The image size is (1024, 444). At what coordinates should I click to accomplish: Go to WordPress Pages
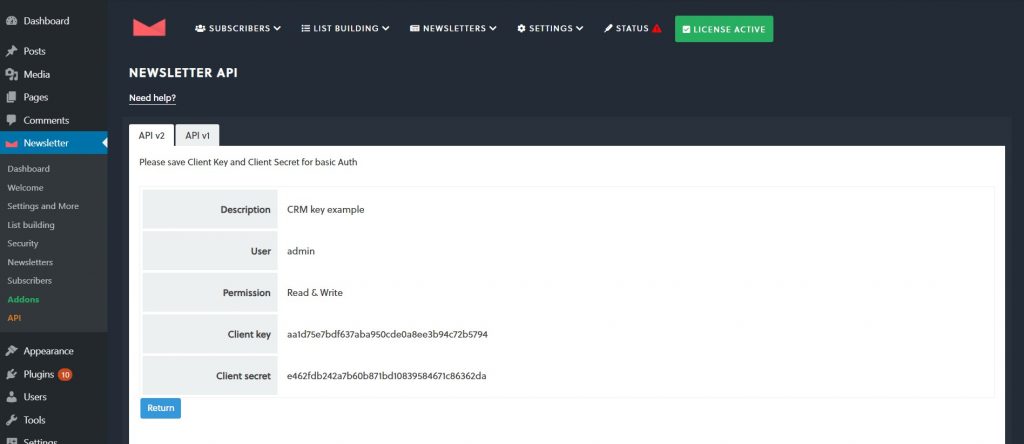coord(36,97)
